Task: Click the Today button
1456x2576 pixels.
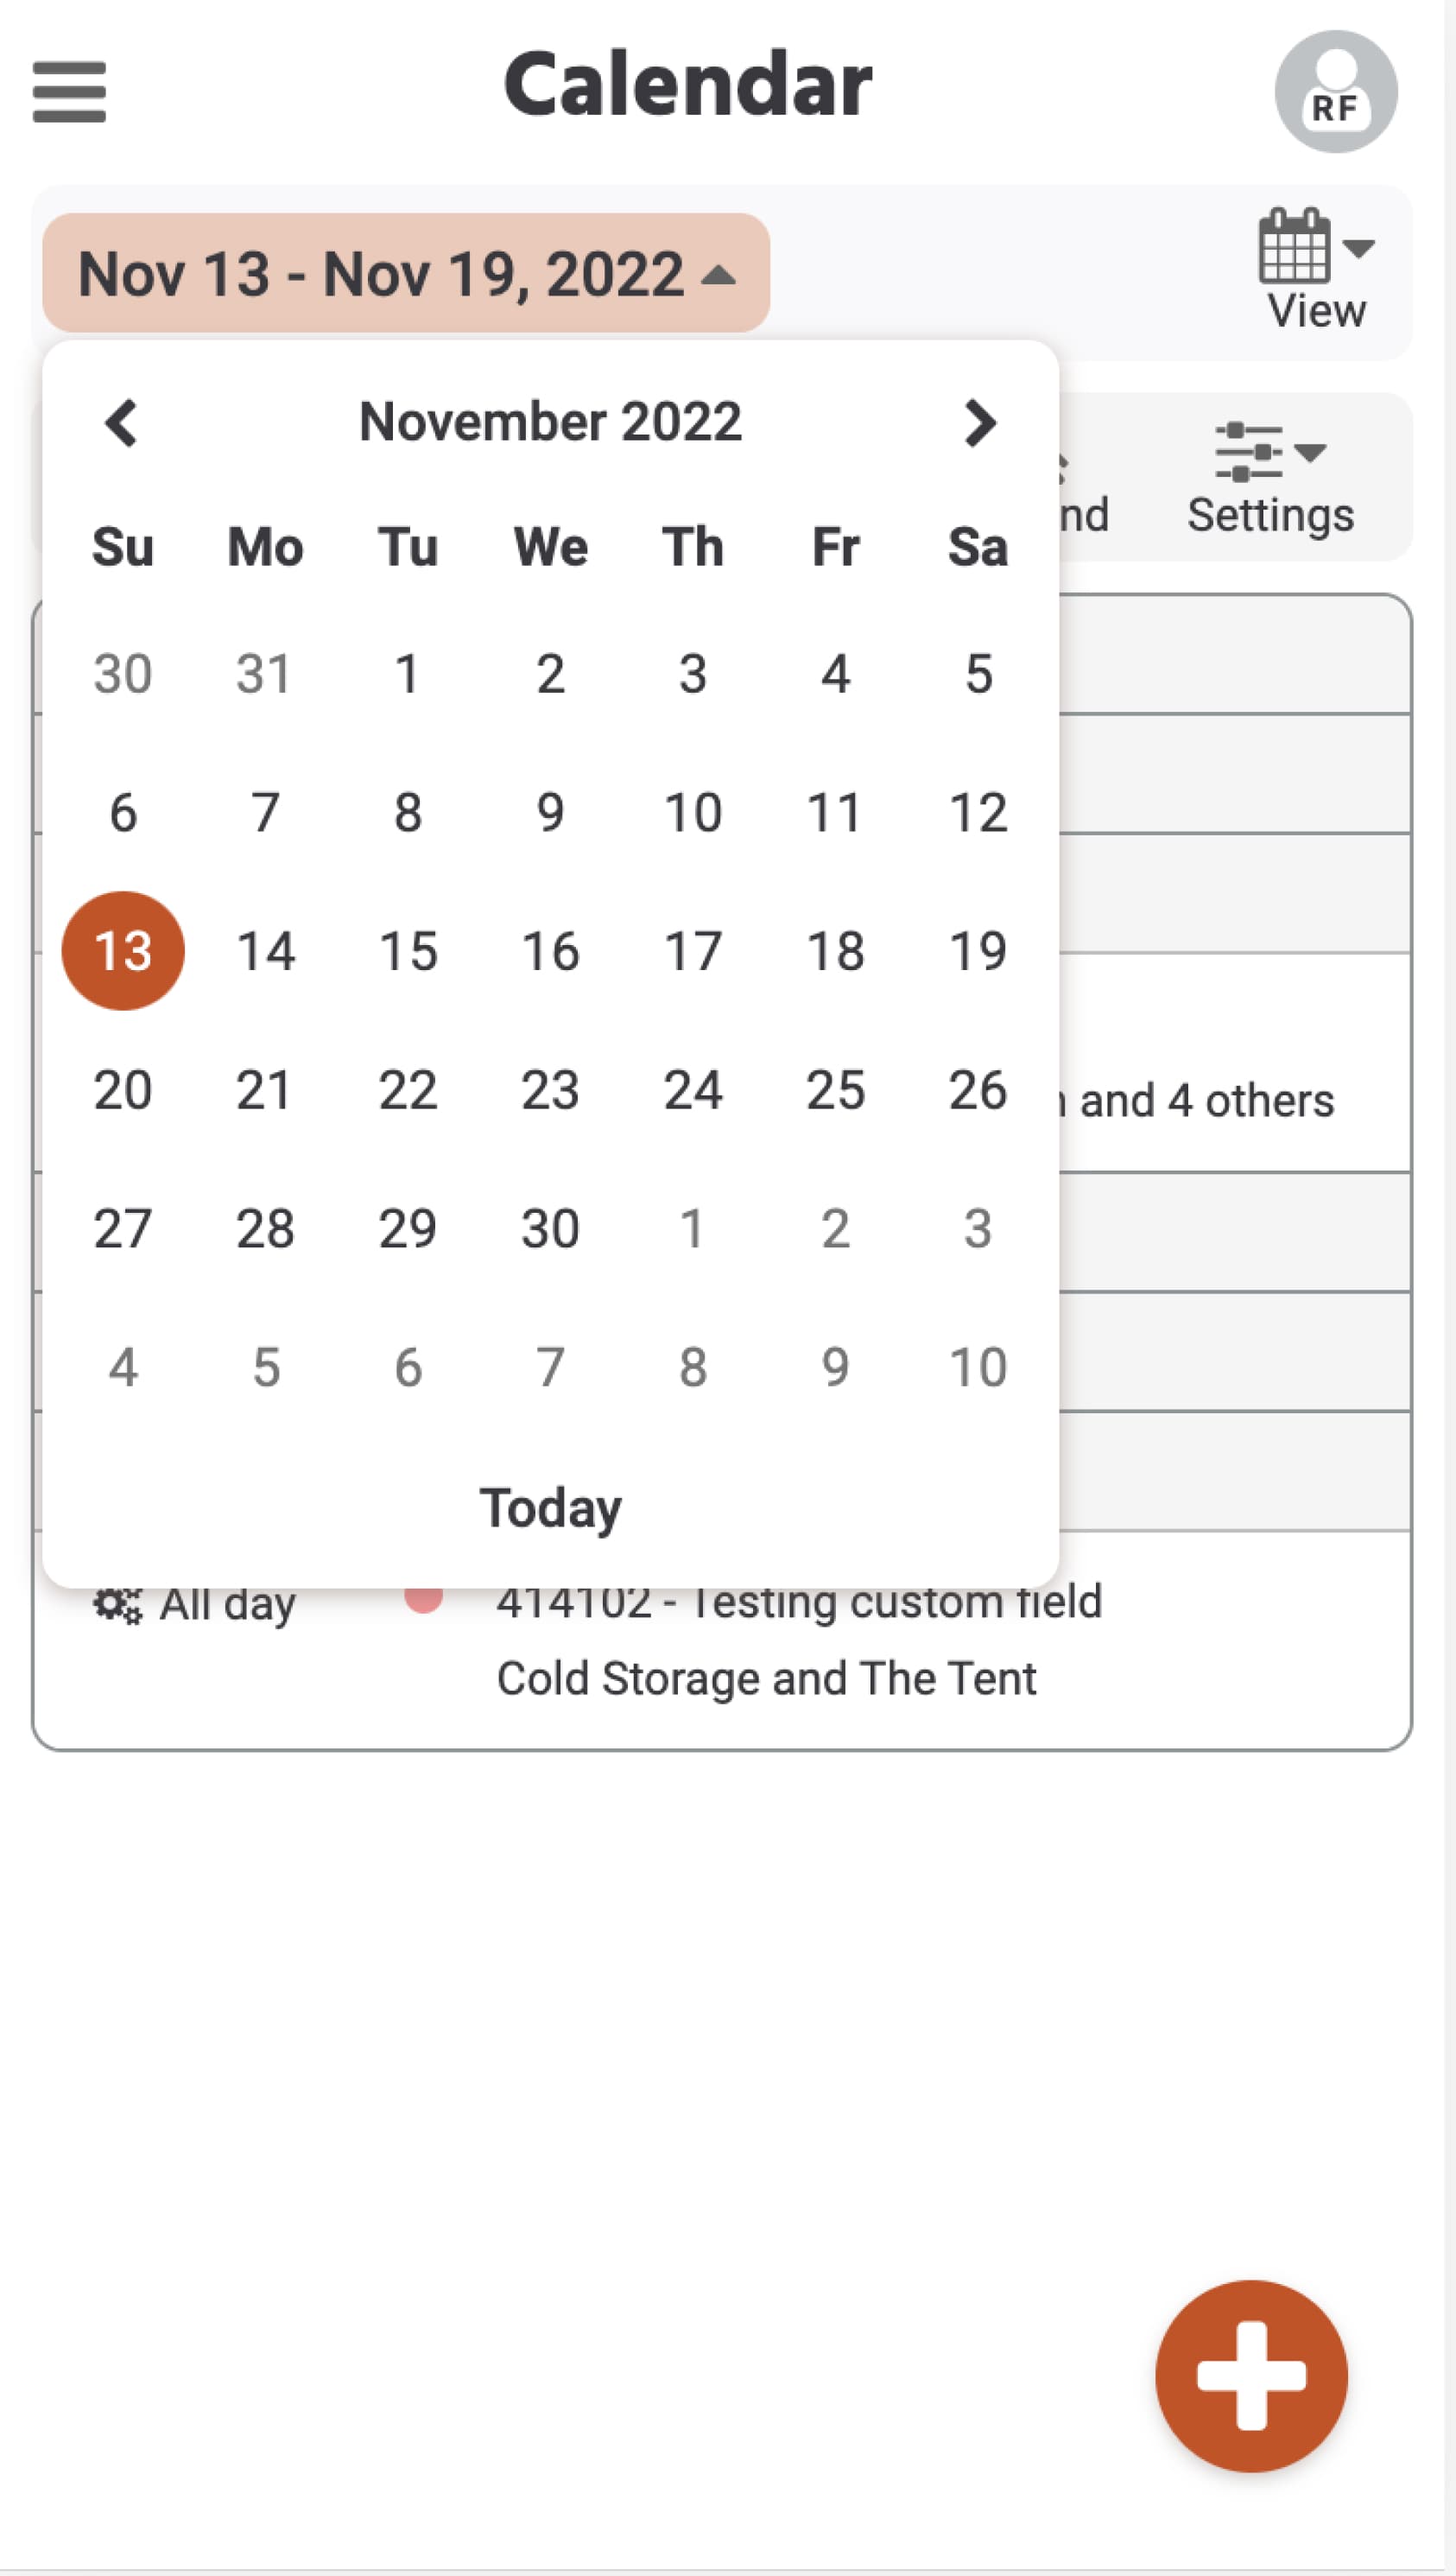Action: click(550, 1507)
